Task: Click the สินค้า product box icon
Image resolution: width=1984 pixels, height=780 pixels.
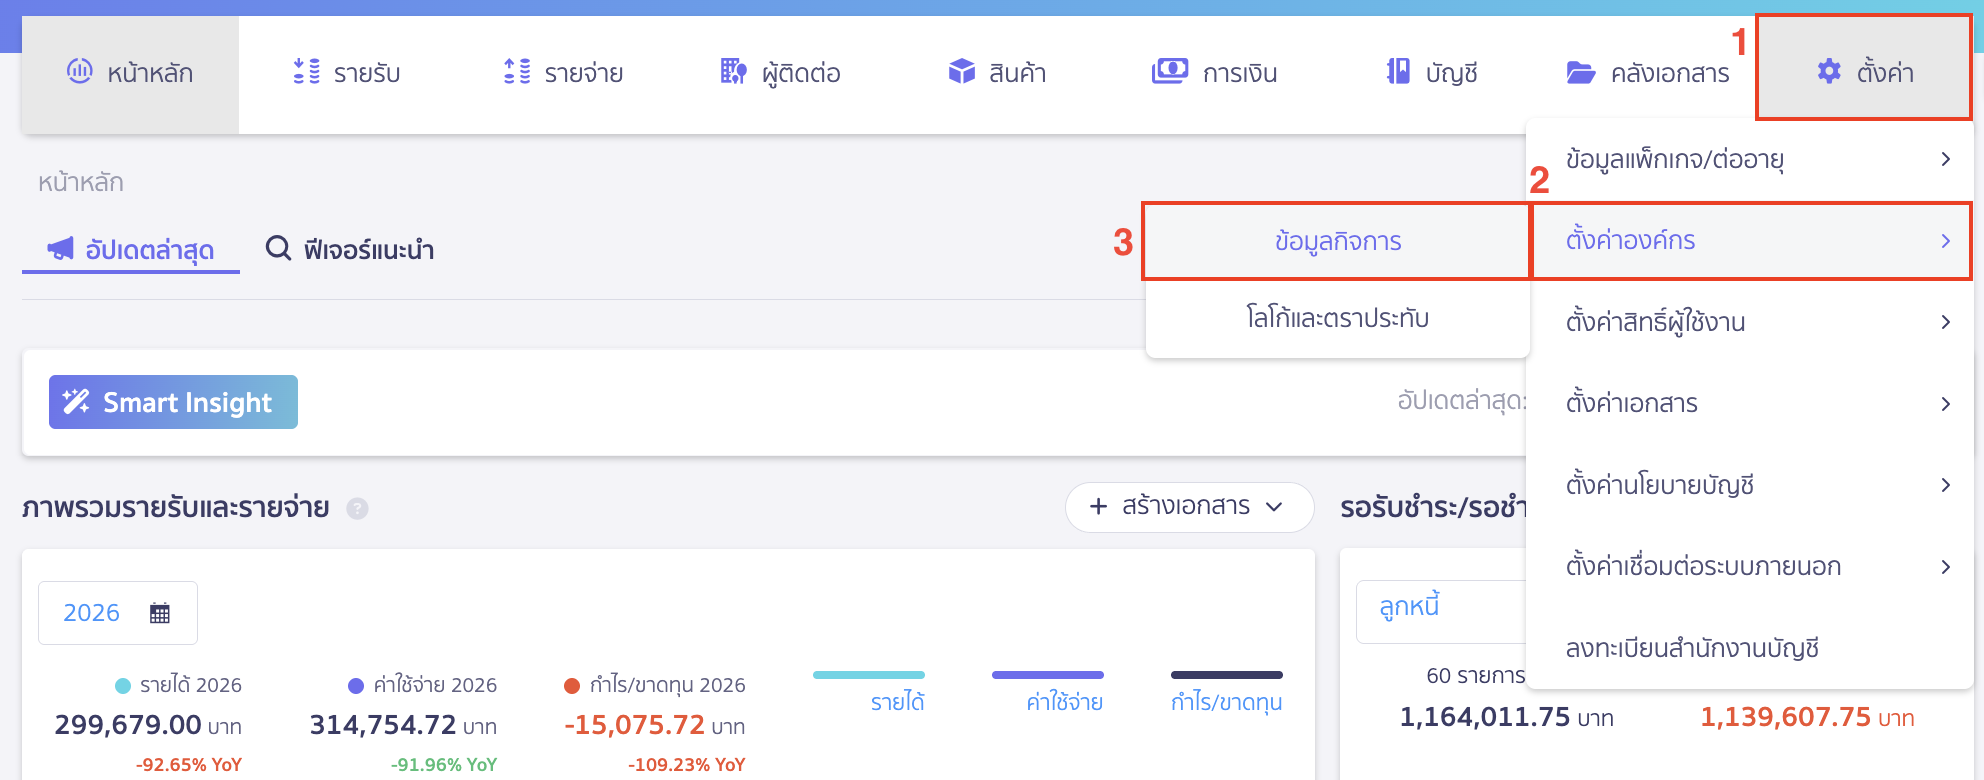Action: [x=961, y=71]
